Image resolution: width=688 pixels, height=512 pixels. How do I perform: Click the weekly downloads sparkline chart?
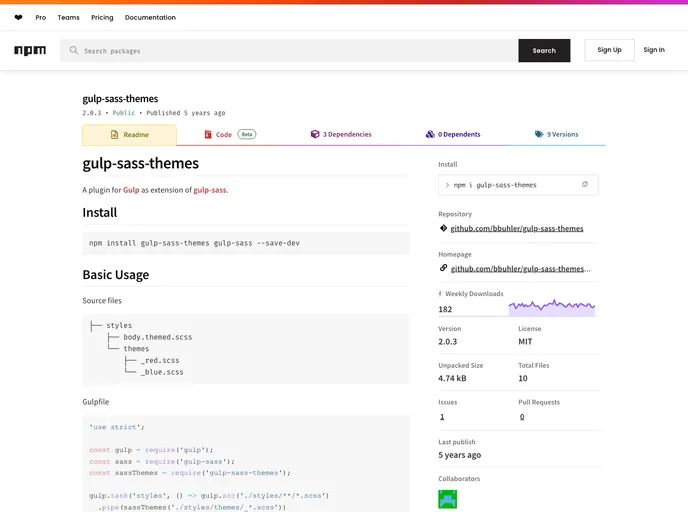point(552,307)
